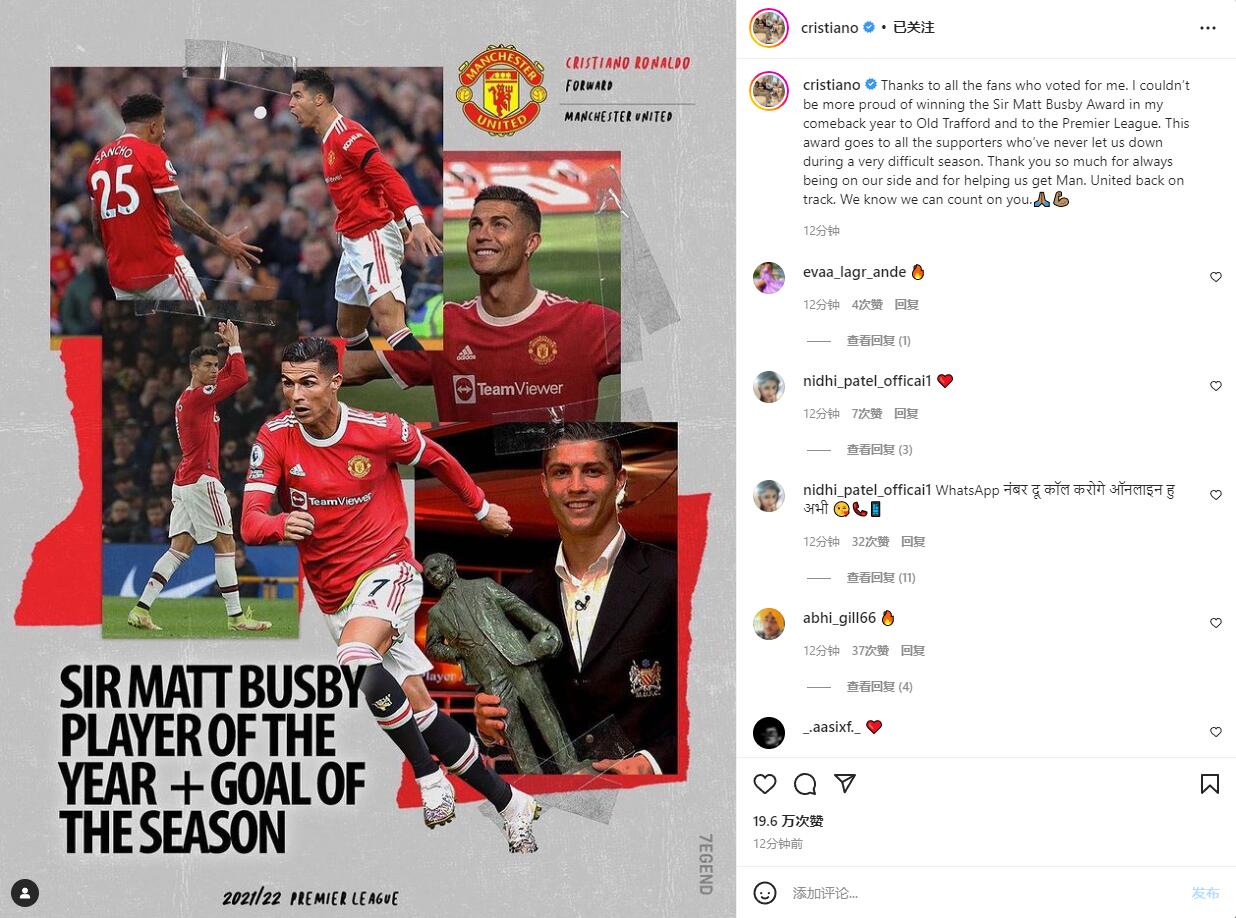The height and width of the screenshot is (918, 1236).
Task: Like _.aasixf._'s heart comment
Action: point(1216,732)
